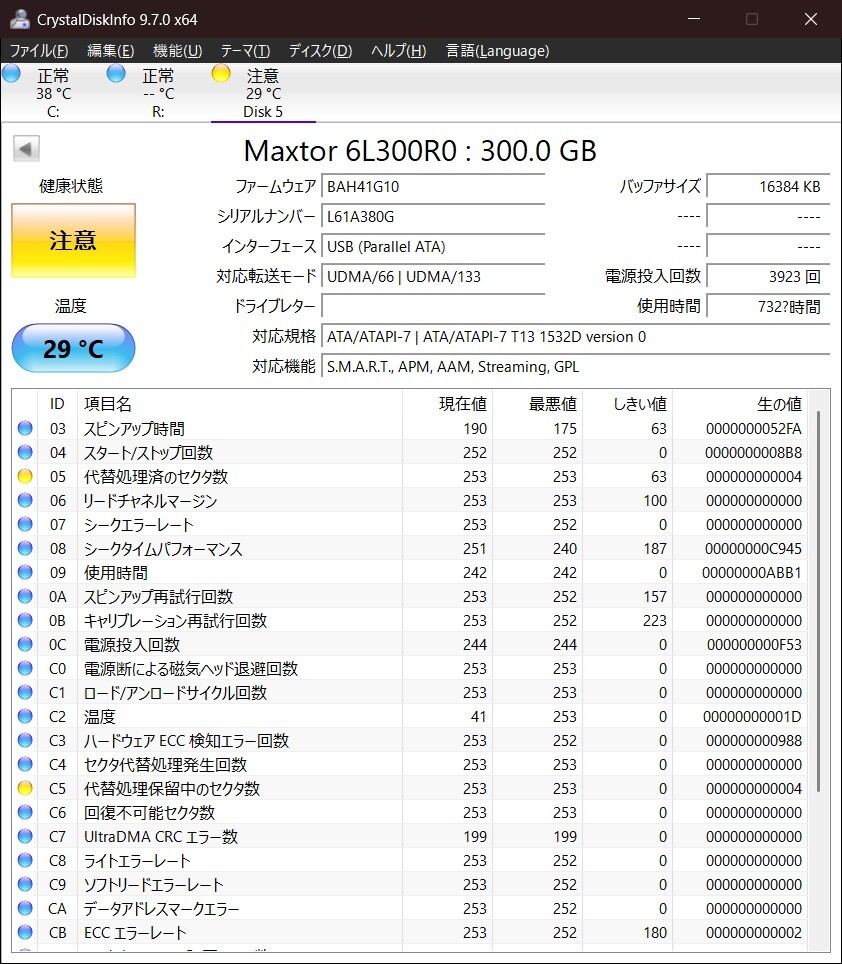
Task: Open the ヘルプ(H) menu
Action: [398, 50]
